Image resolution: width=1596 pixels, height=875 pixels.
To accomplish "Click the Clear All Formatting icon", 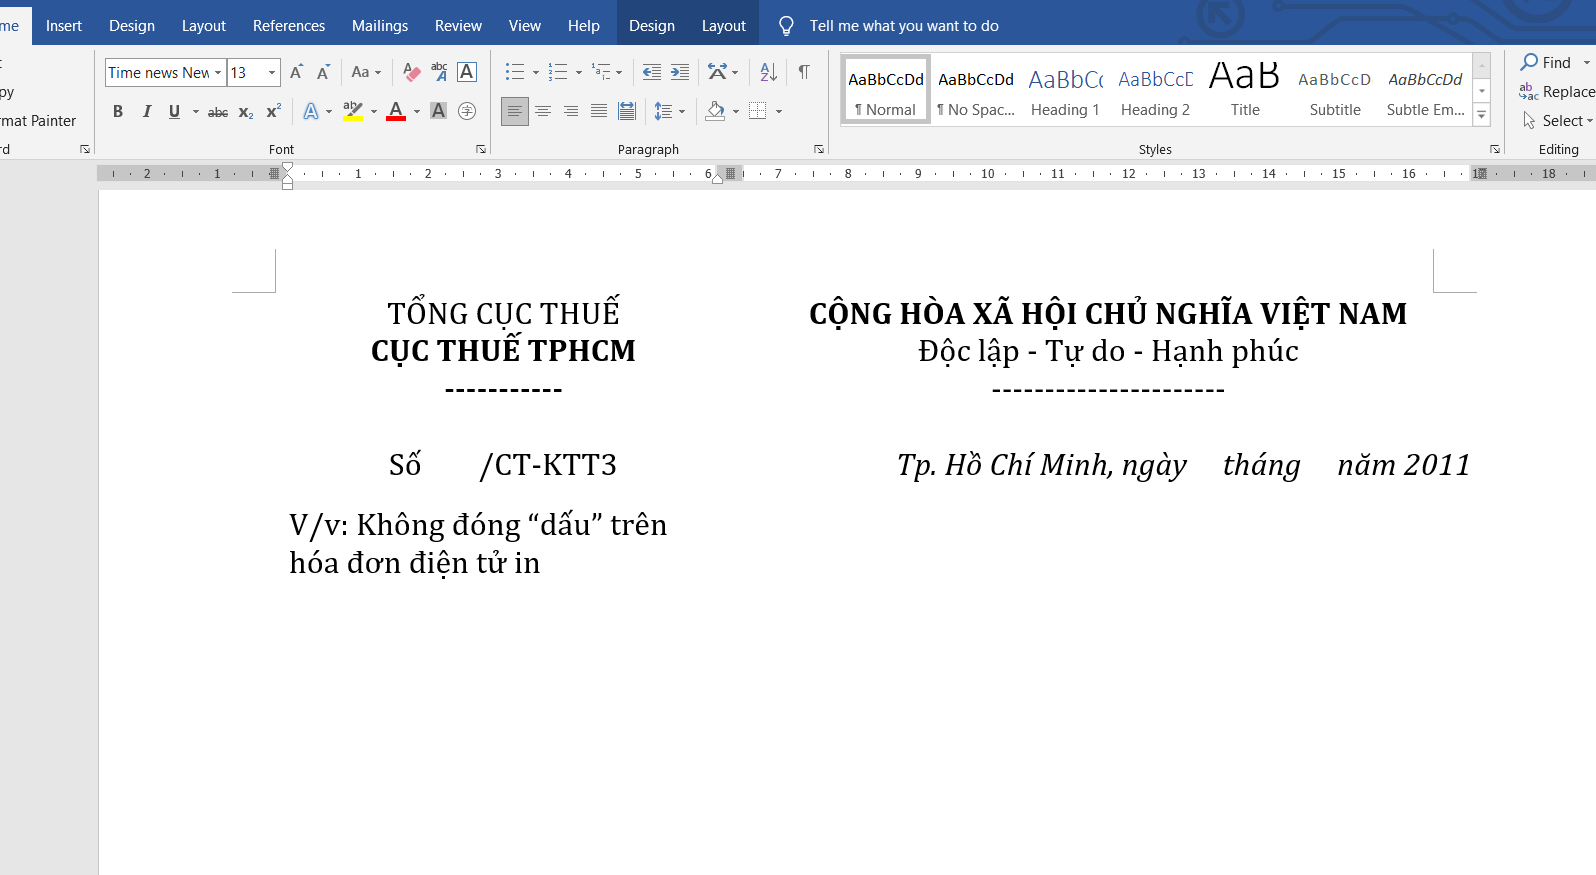I will (411, 72).
